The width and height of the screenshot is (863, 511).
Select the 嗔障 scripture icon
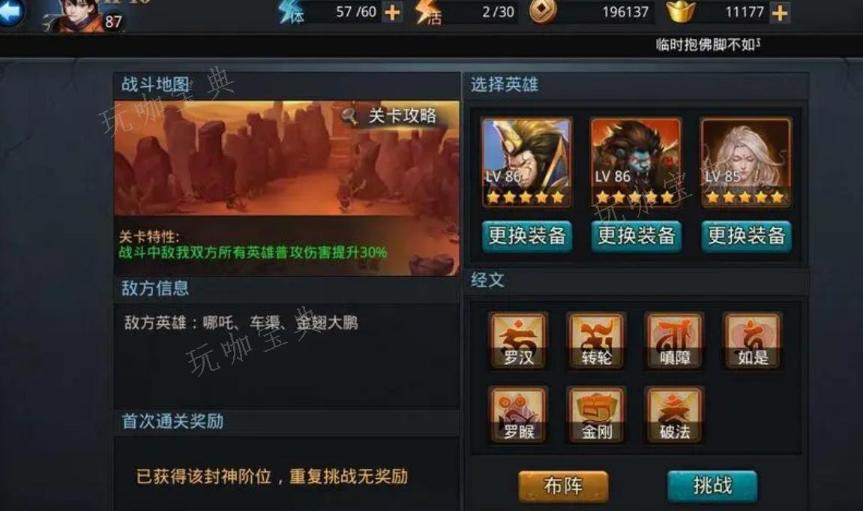click(675, 341)
